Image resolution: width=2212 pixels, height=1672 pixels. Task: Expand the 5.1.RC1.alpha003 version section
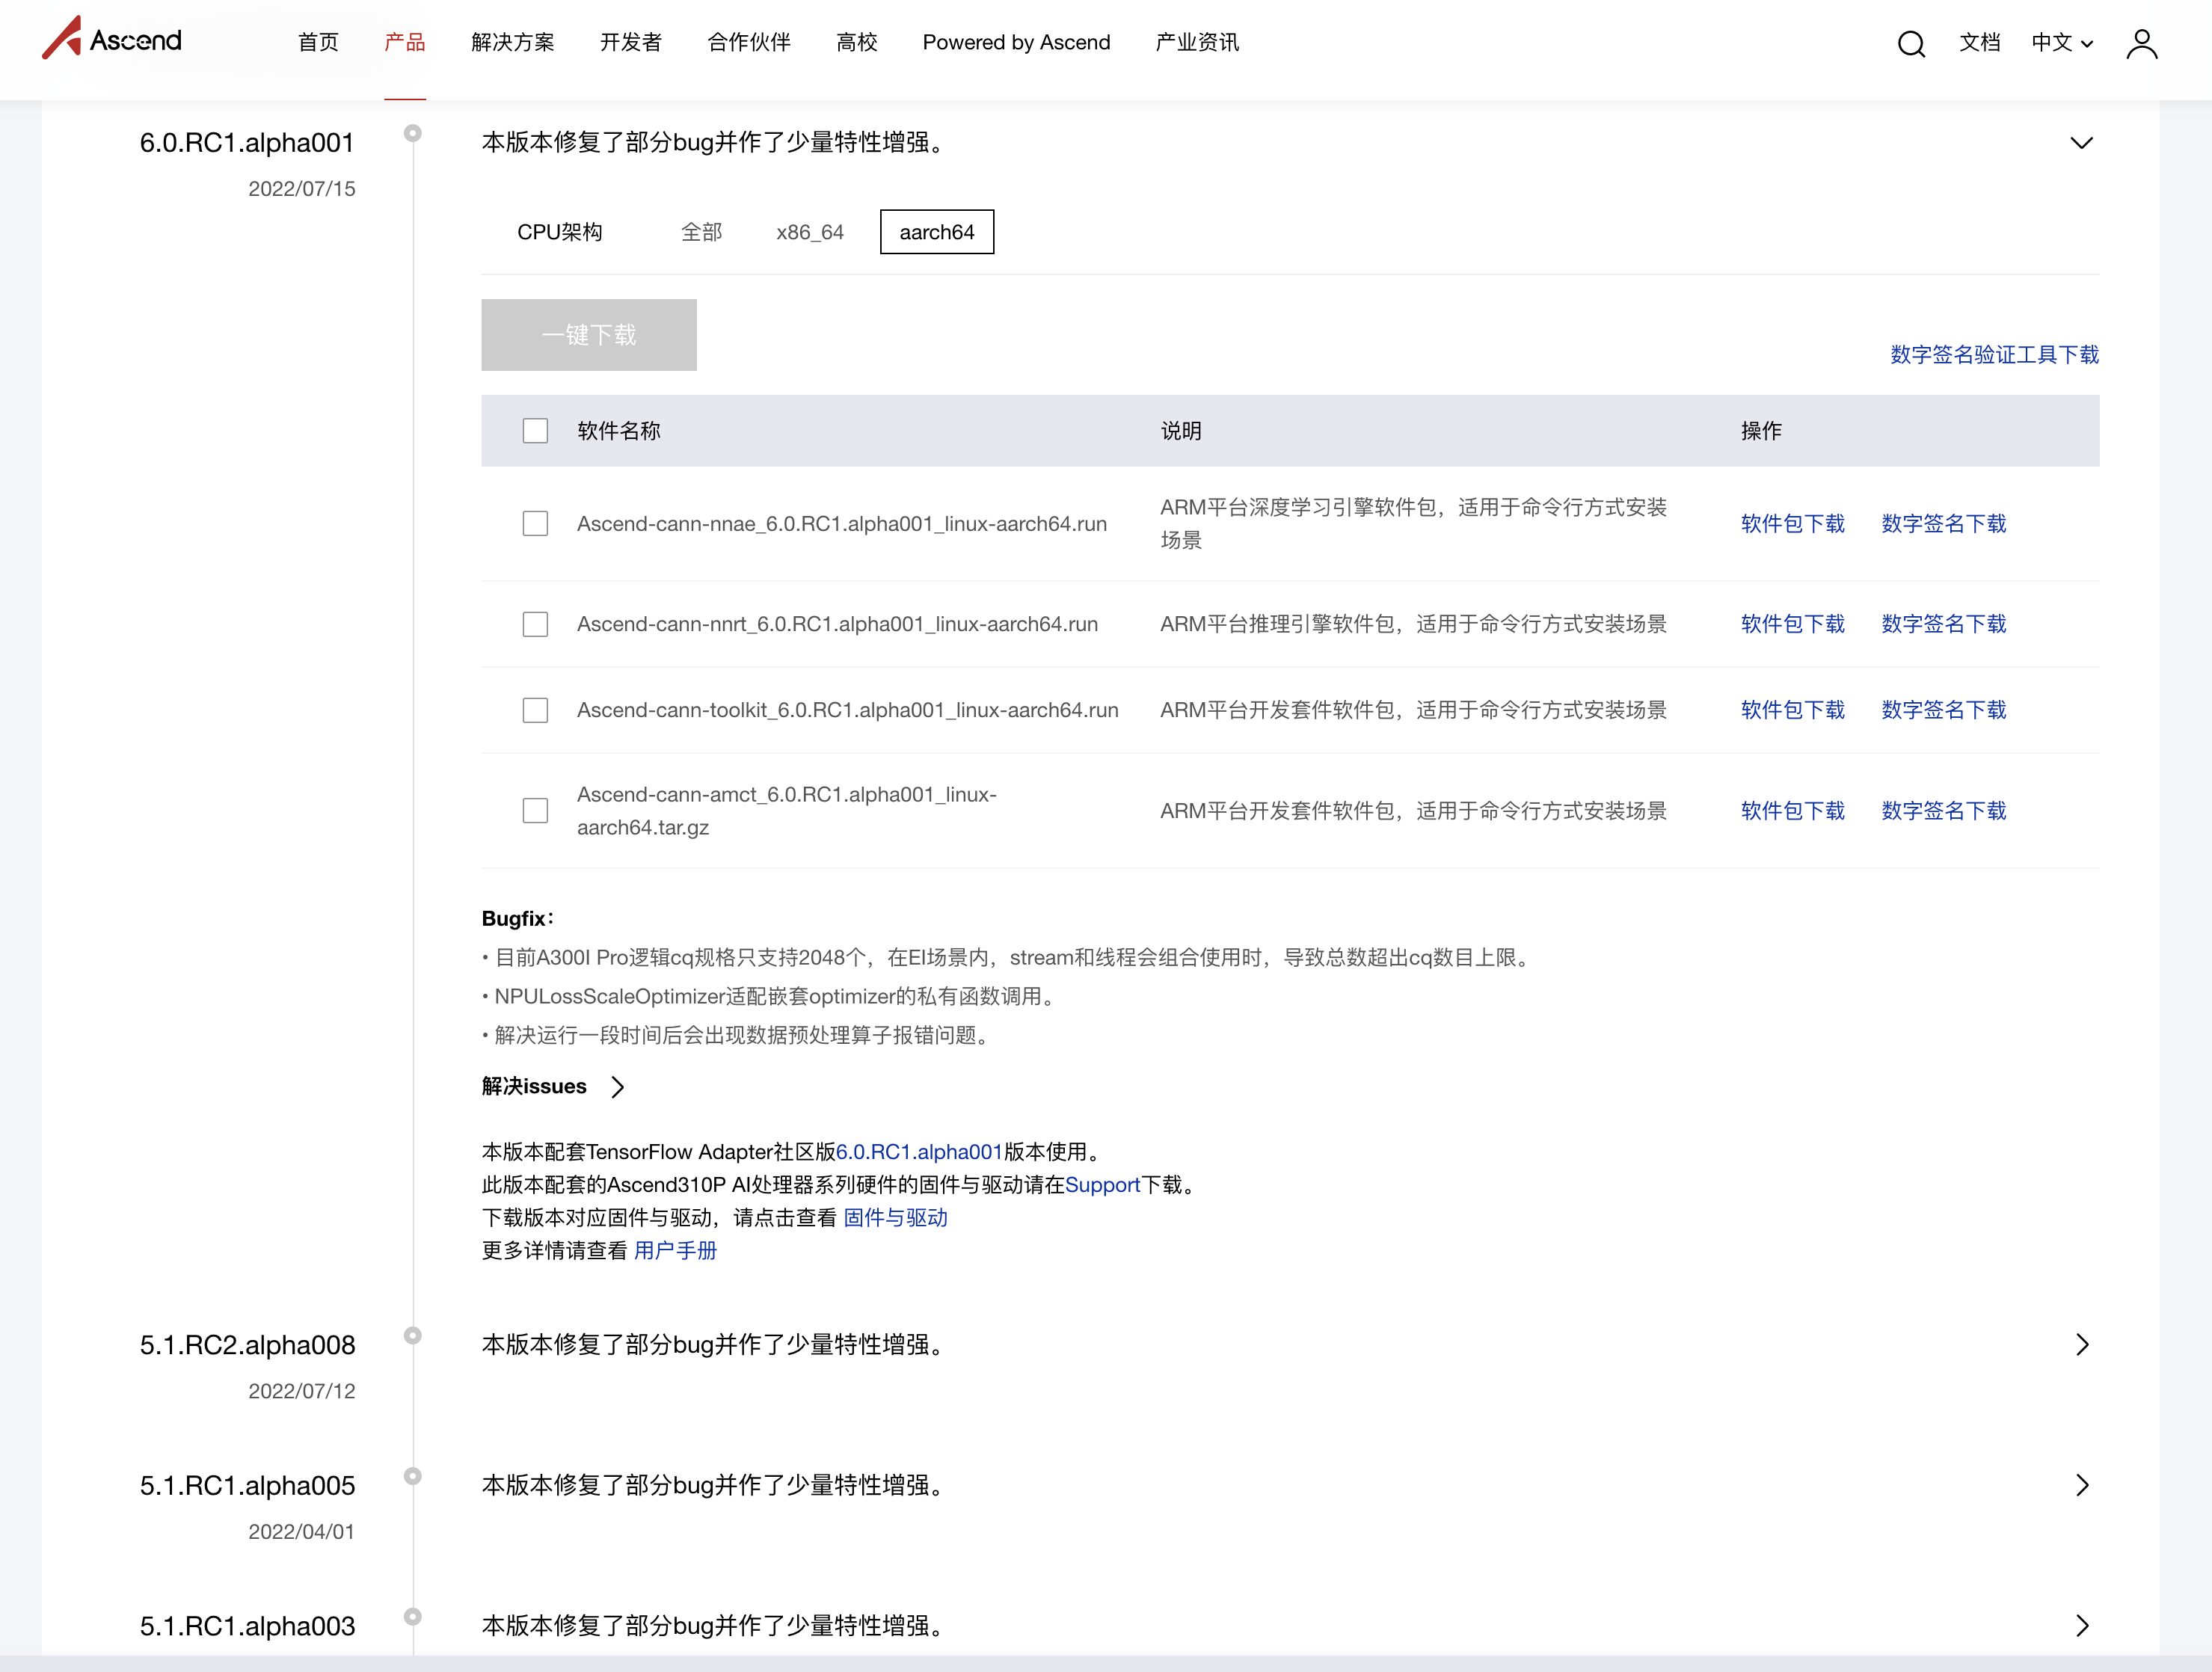pyautogui.click(x=2082, y=1626)
